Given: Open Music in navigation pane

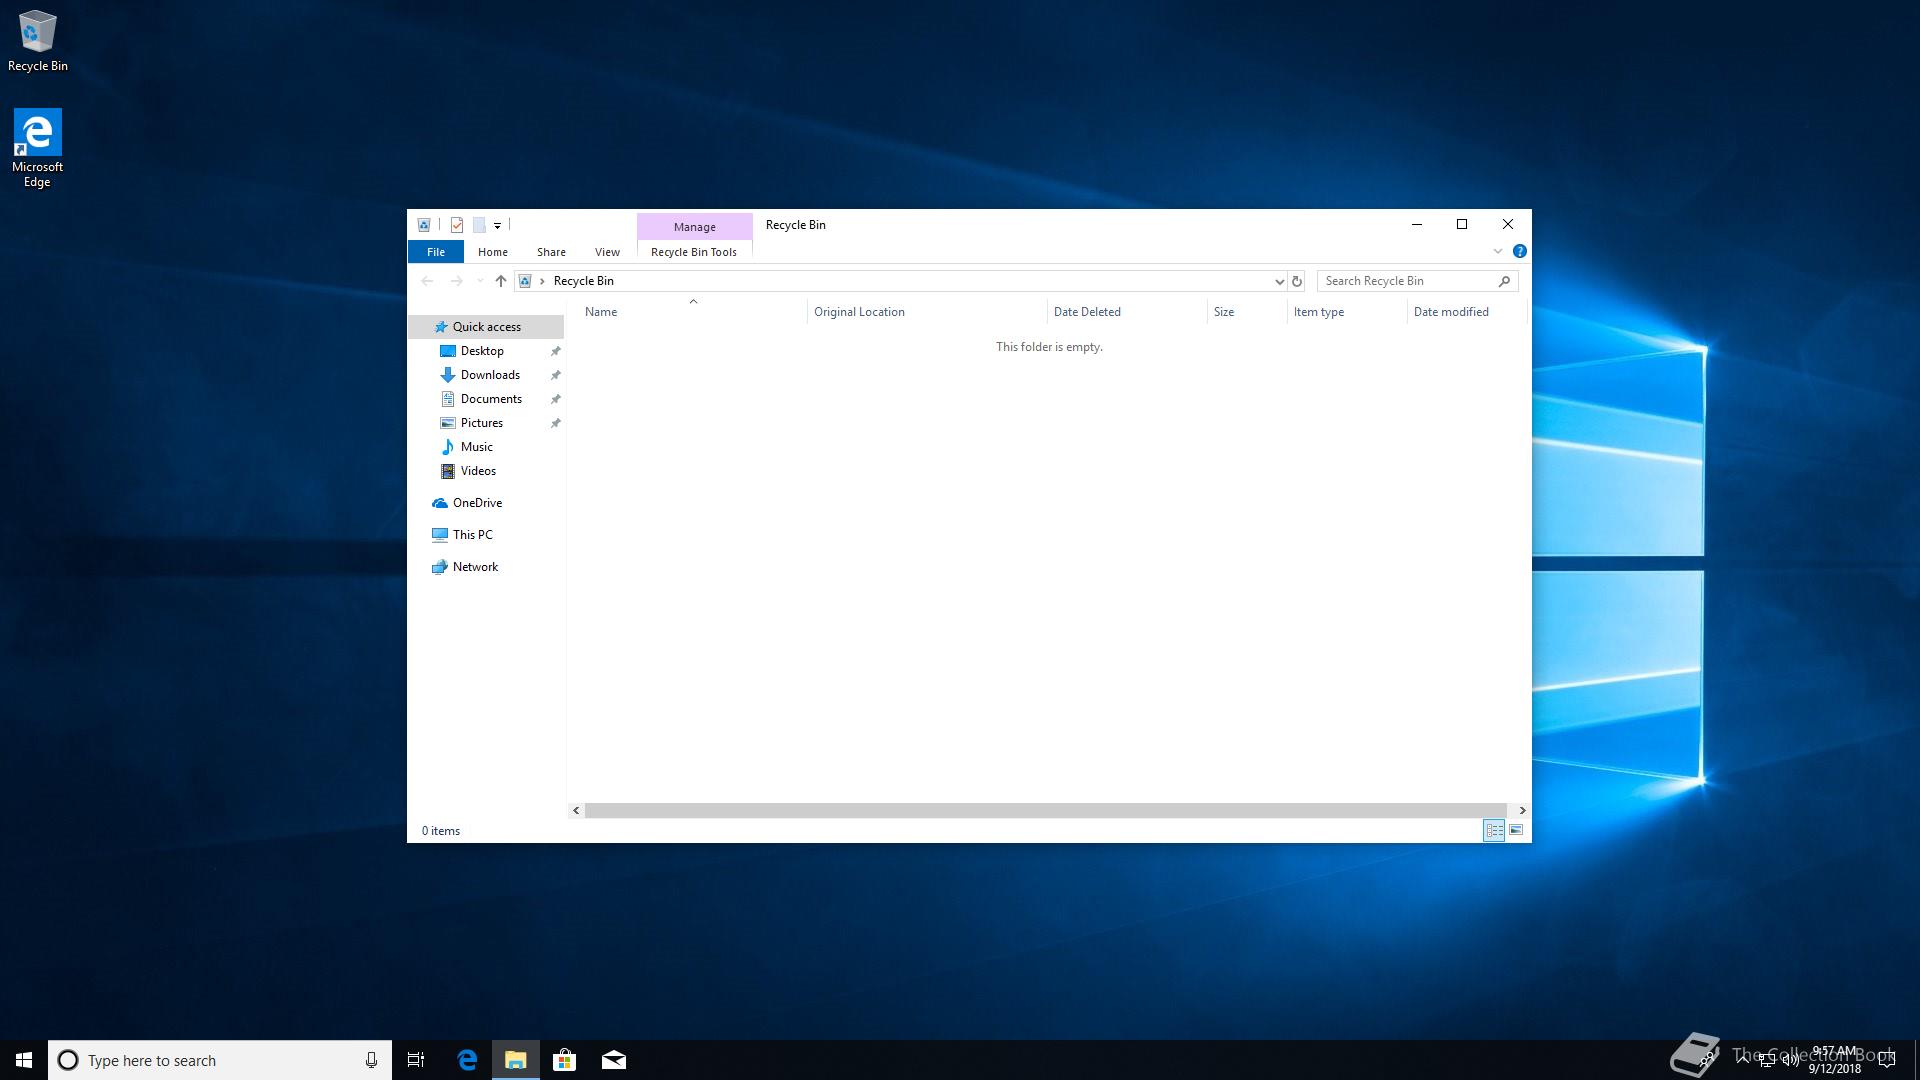Looking at the screenshot, I should 476,447.
